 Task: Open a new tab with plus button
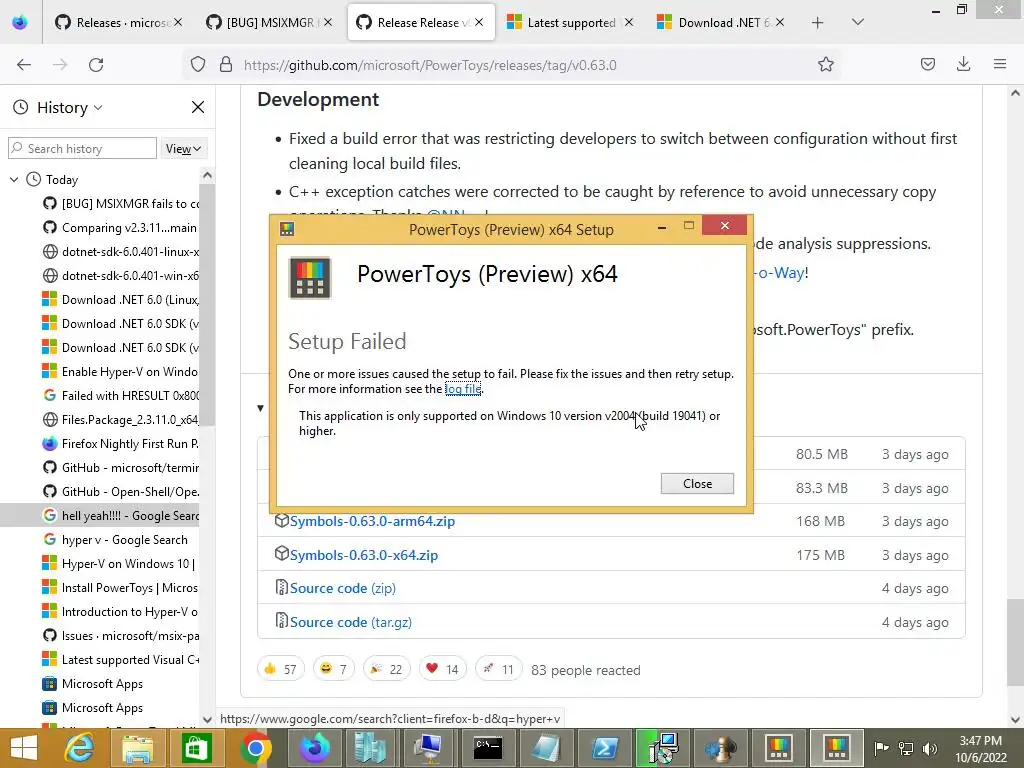pos(817,23)
